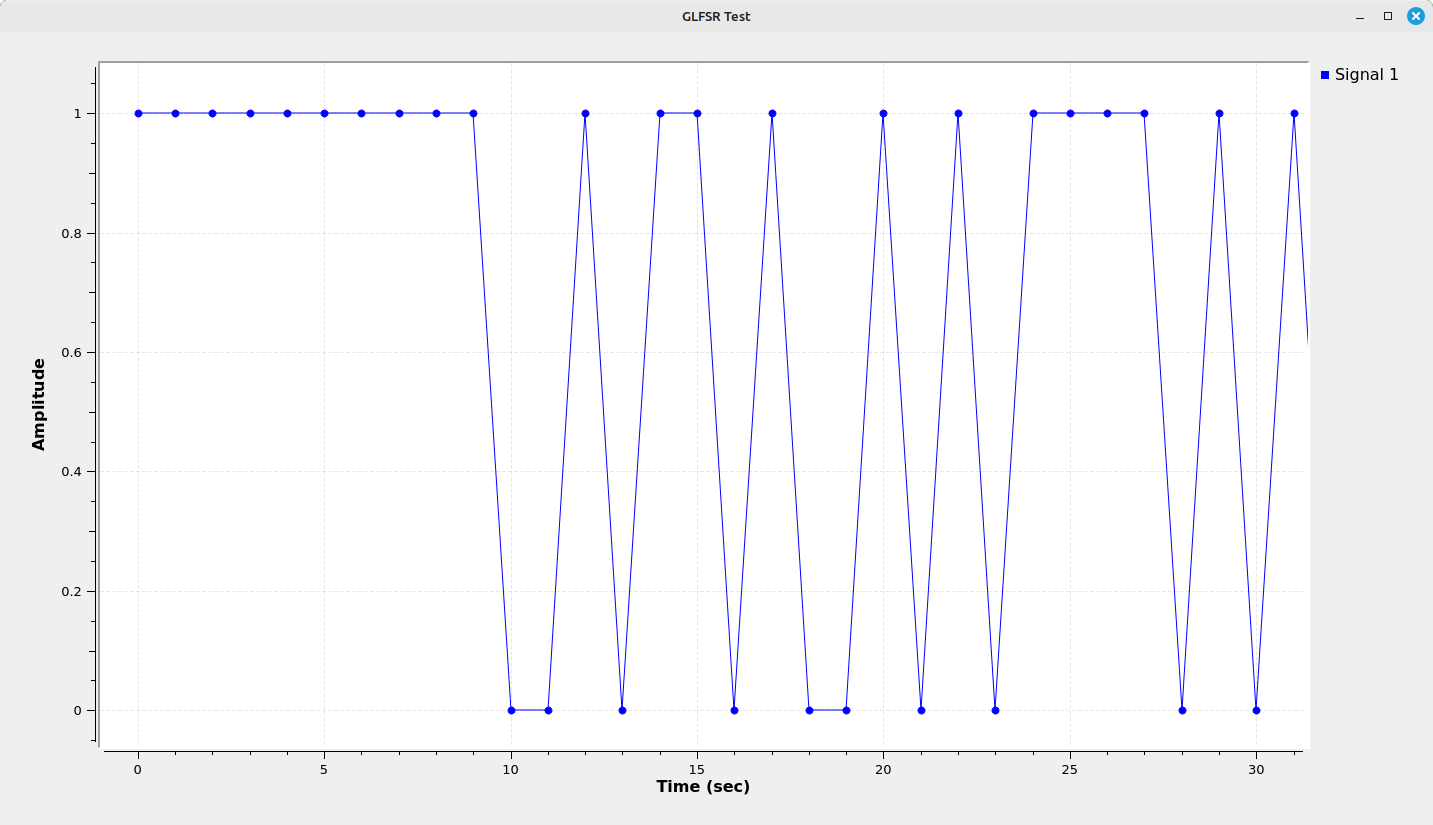
Task: Click the peak point at time 20
Action: click(x=883, y=113)
